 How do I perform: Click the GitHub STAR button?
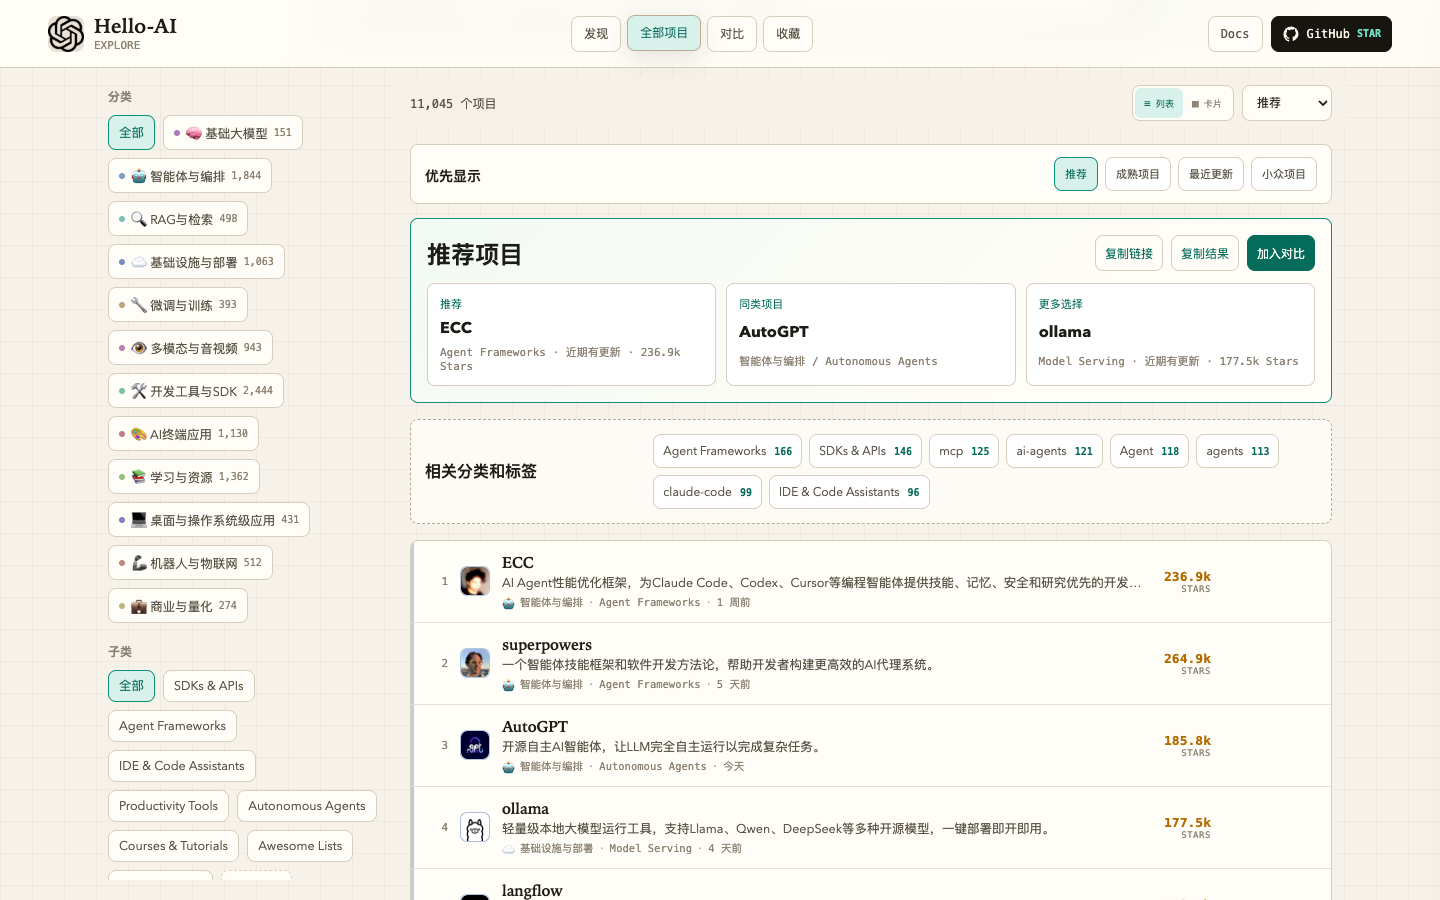click(1331, 34)
